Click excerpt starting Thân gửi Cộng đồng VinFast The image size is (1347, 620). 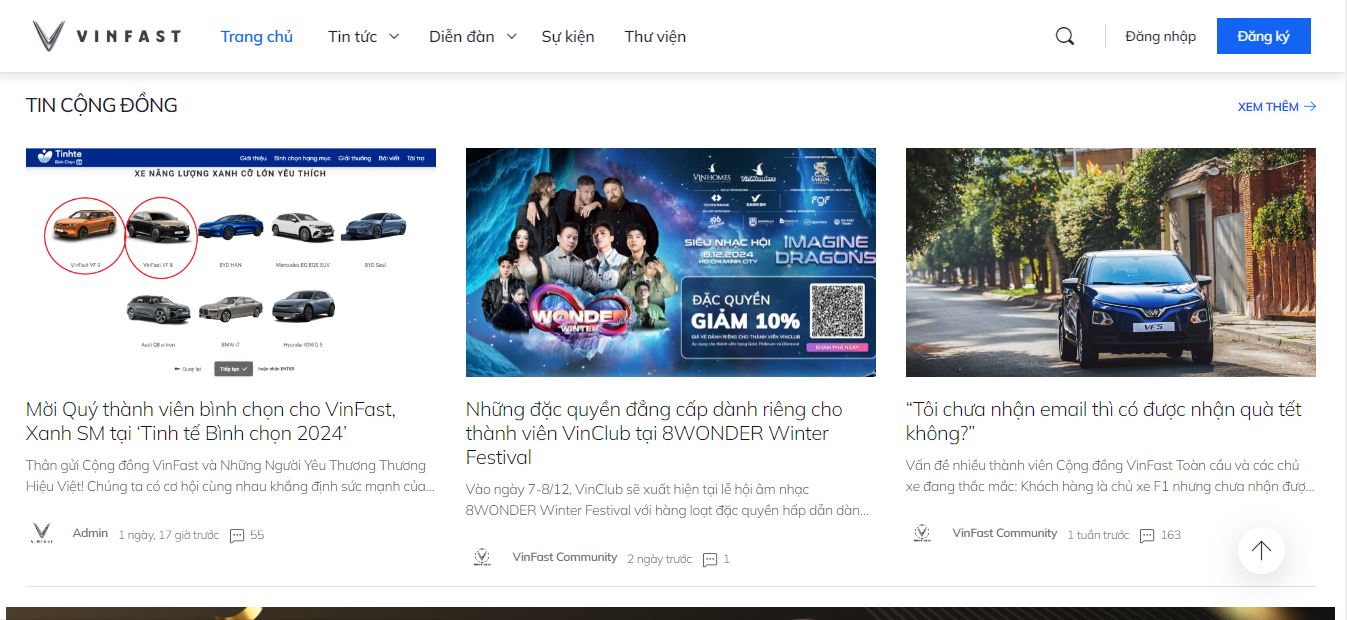pos(231,476)
